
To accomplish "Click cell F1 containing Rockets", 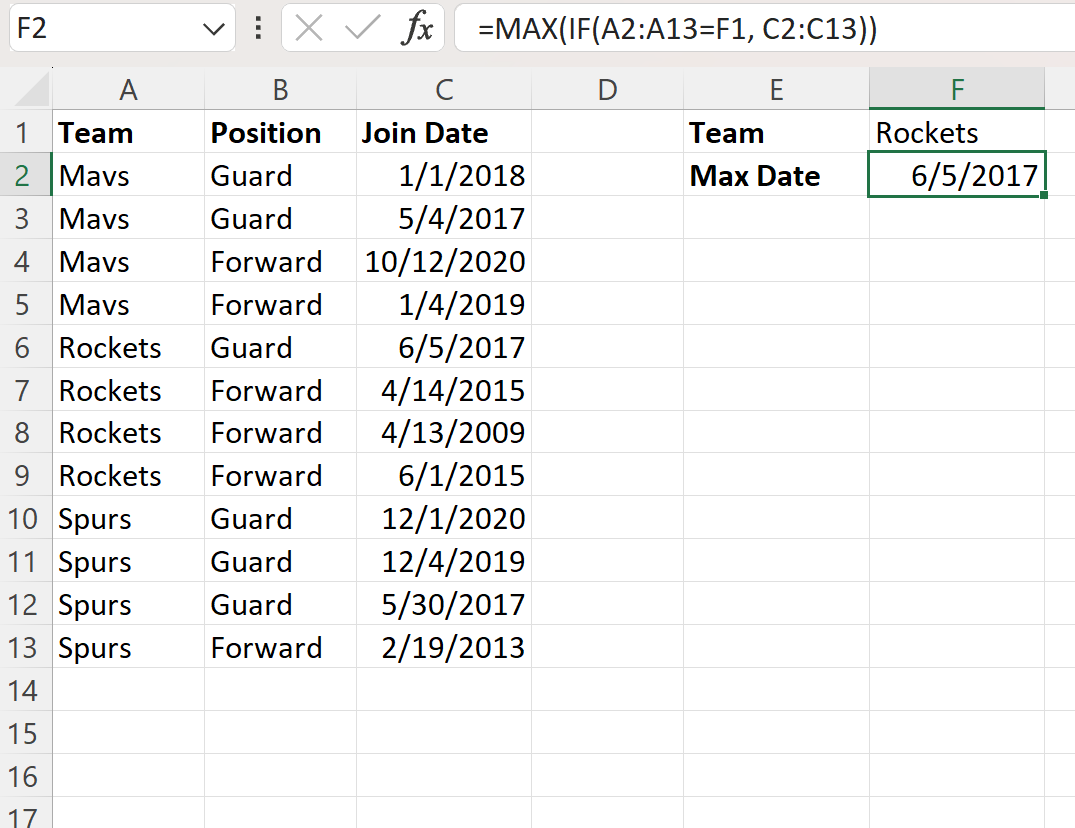I will 956,132.
